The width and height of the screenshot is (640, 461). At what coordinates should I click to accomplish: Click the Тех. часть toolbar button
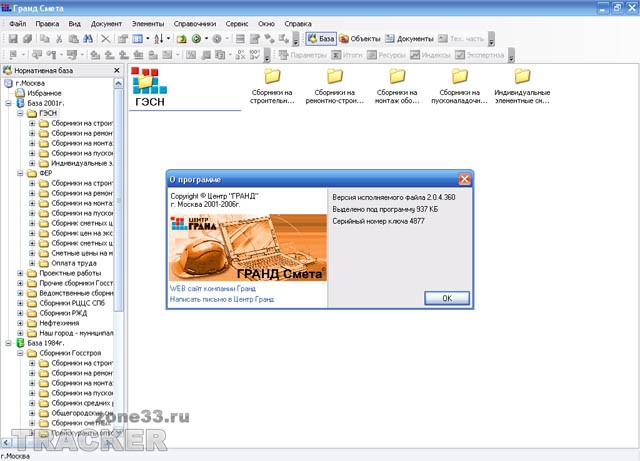(461, 39)
